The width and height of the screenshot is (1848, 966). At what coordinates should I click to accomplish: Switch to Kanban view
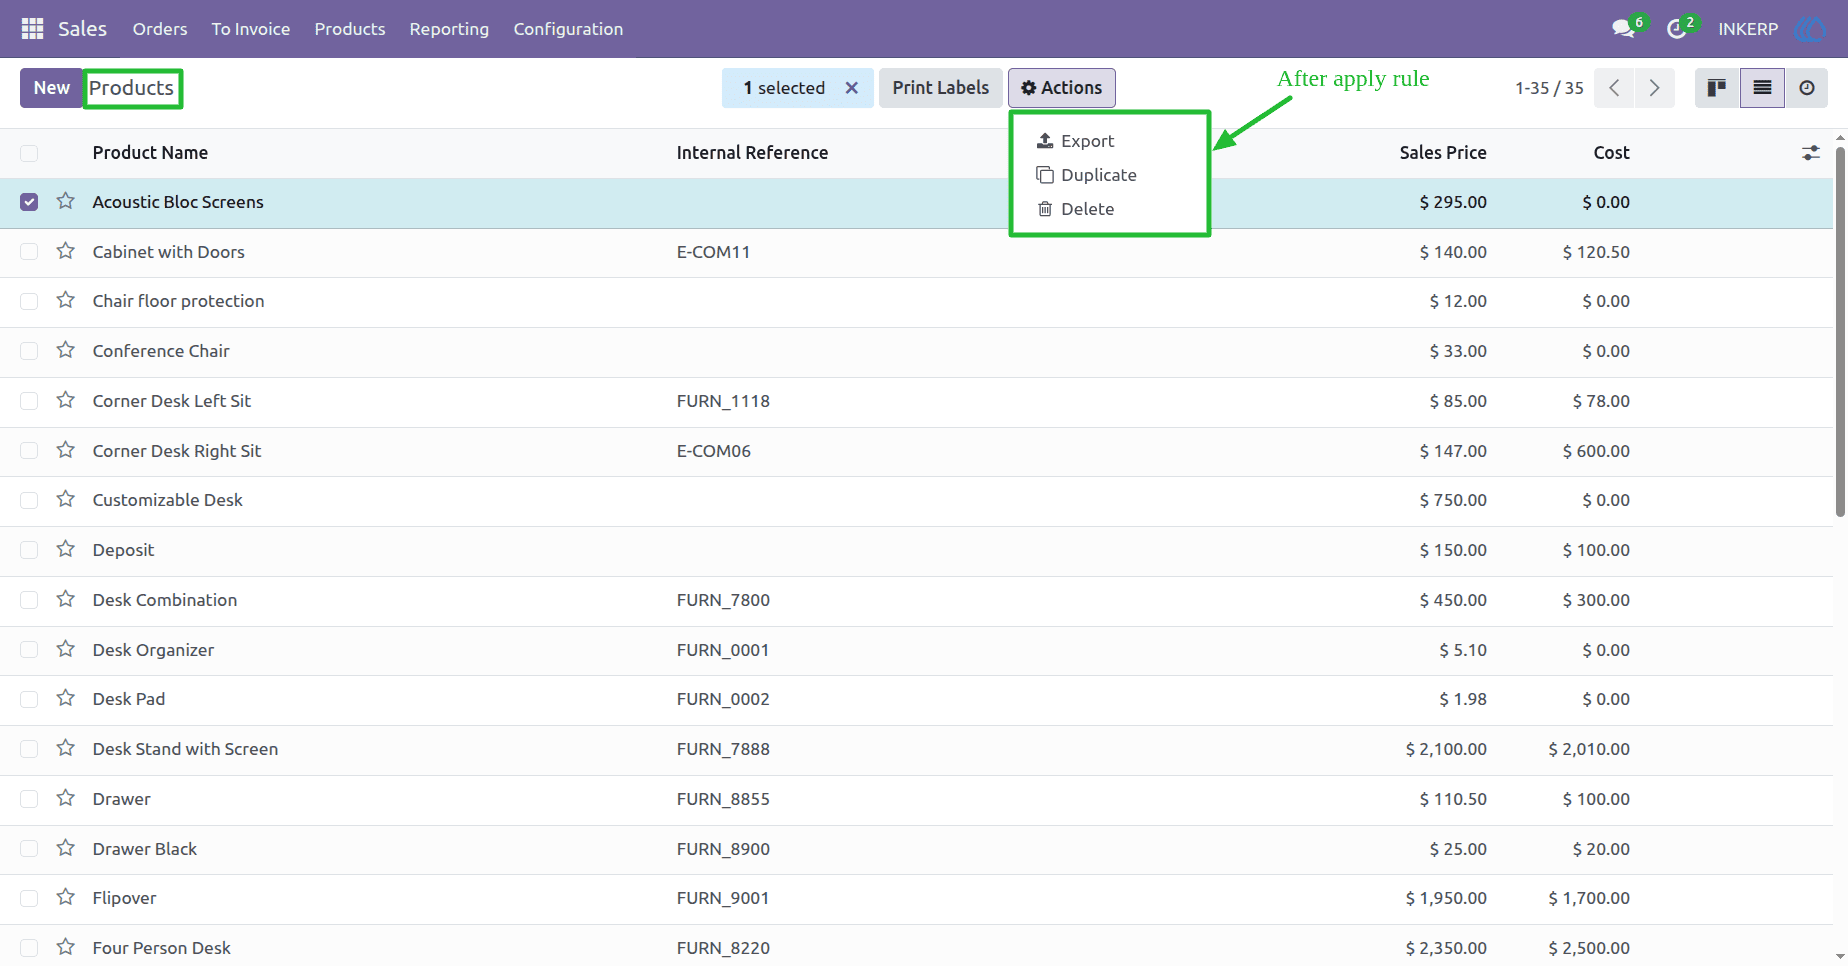pos(1717,88)
